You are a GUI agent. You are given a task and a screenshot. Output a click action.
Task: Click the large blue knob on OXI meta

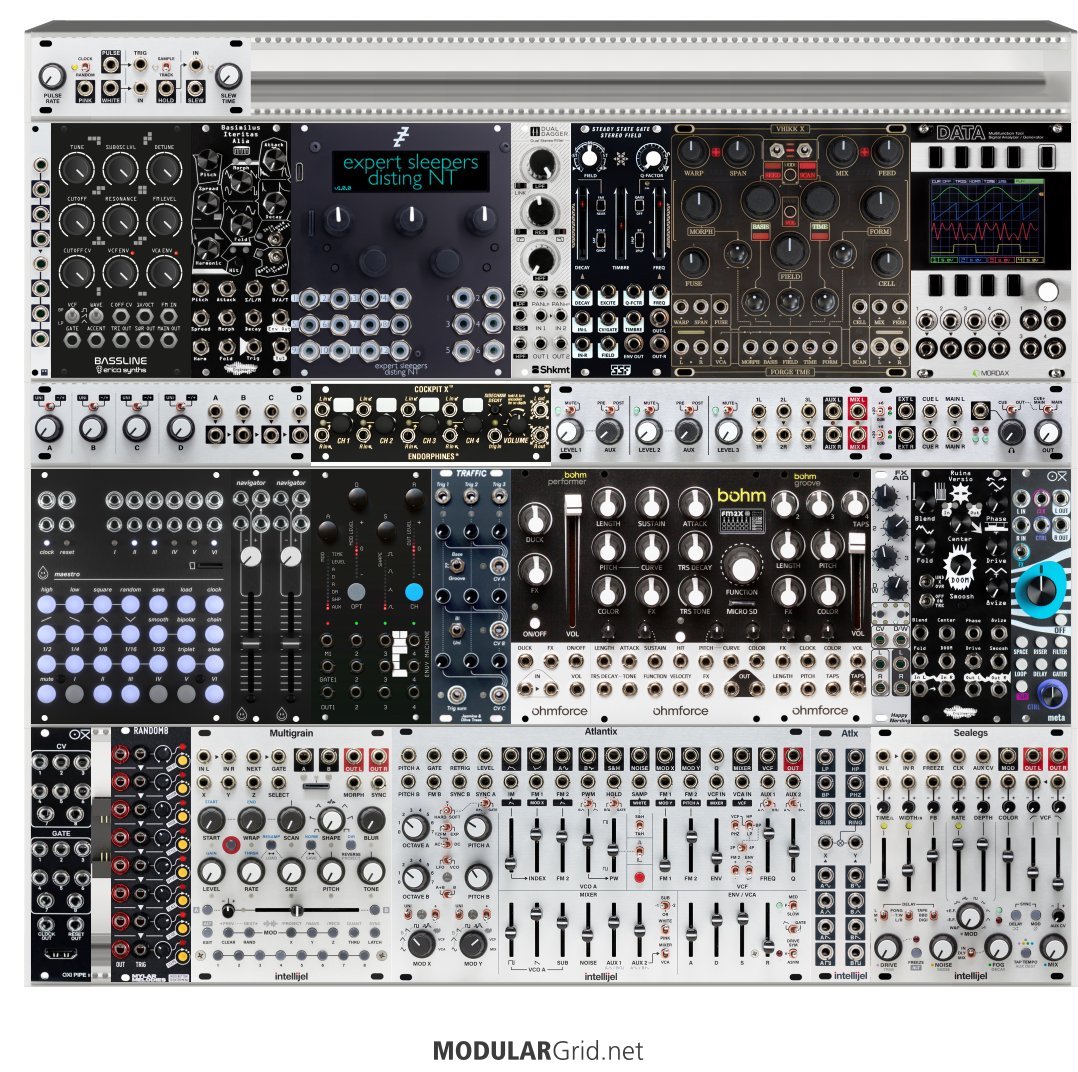point(1043,589)
